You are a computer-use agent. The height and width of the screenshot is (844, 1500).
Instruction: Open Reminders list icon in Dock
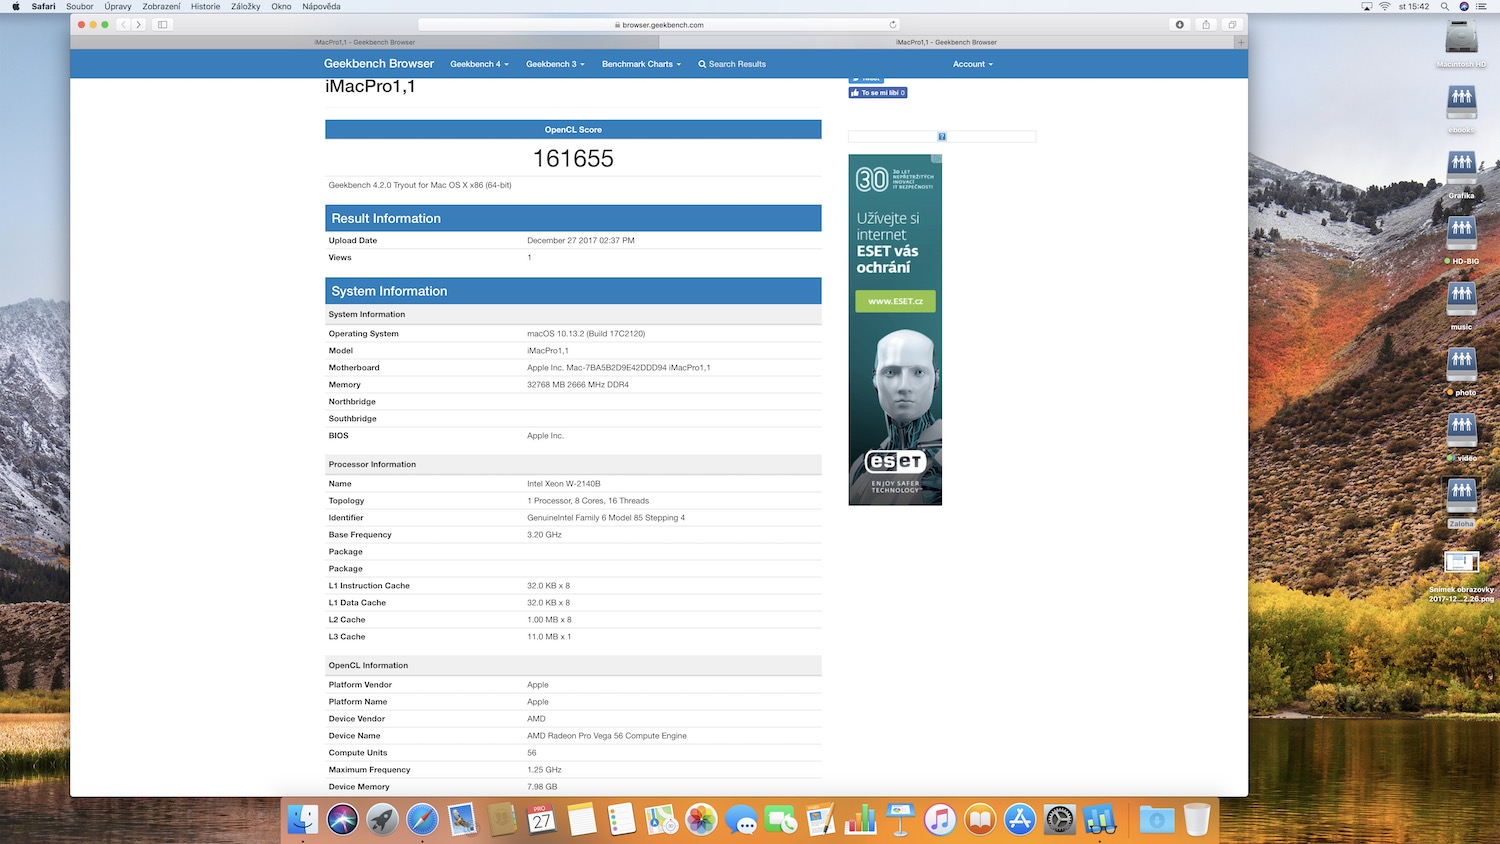click(x=621, y=820)
